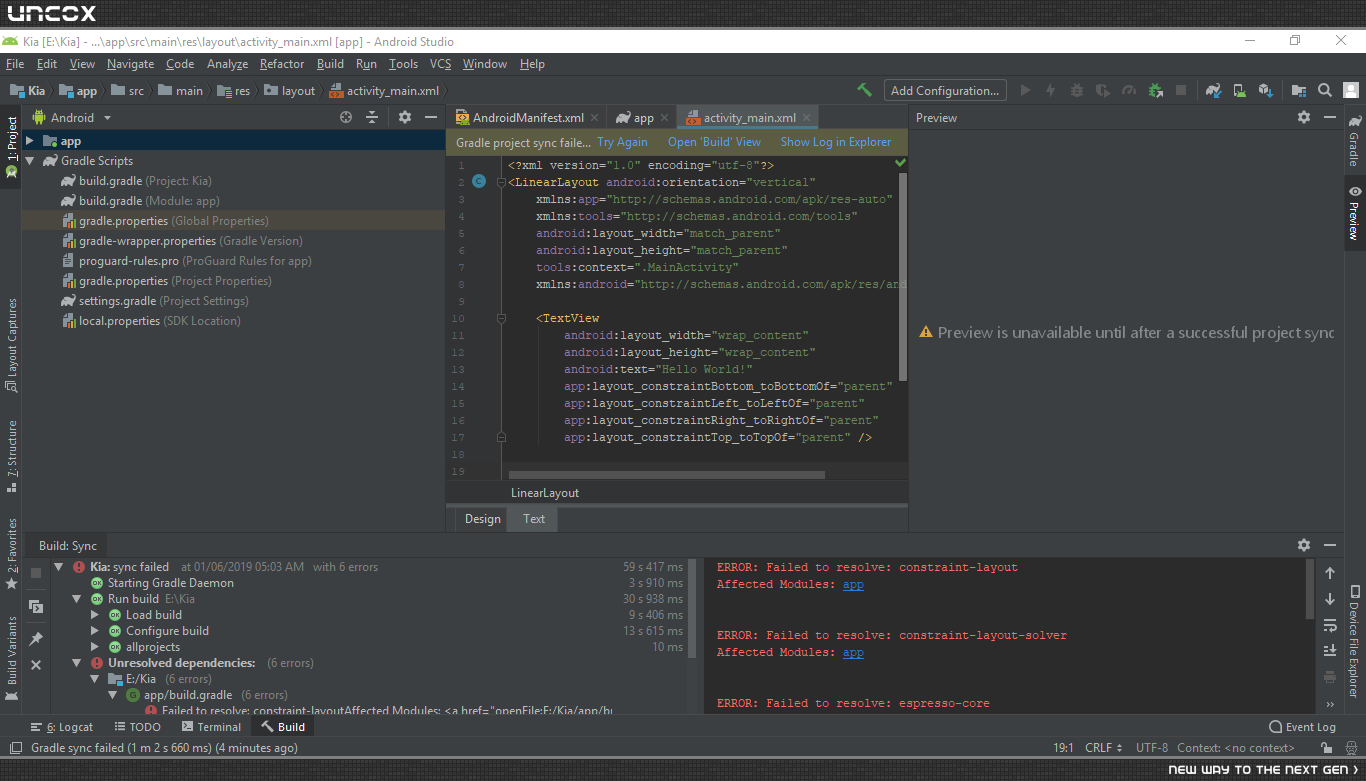The height and width of the screenshot is (781, 1366).
Task: Expand the Configure build node
Action: tap(95, 631)
